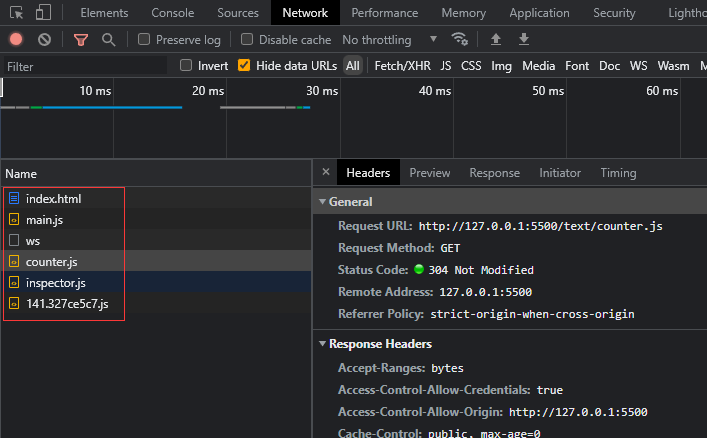This screenshot has height=438, width=707.
Task: Open the Timing detail tab
Action: pos(618,172)
